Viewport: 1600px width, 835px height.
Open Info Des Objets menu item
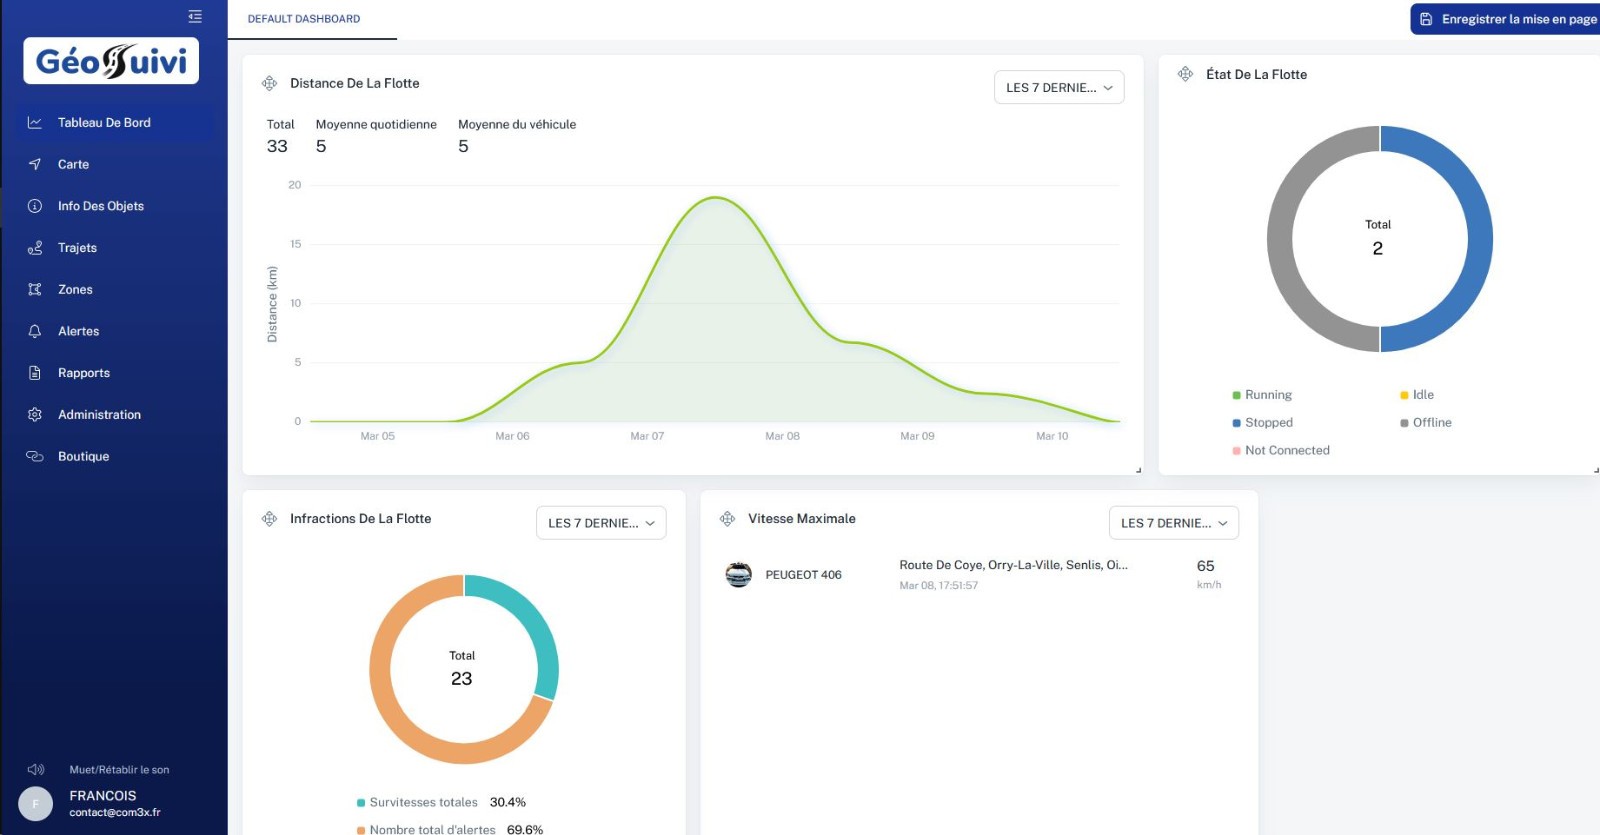coord(114,206)
